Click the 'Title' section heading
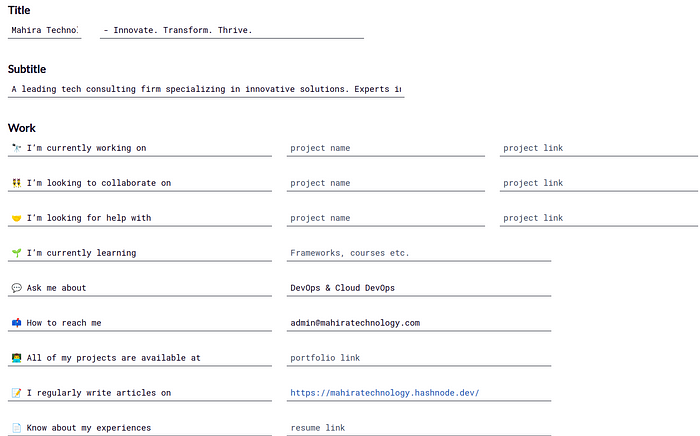This screenshot has height=436, width=700. (19, 10)
